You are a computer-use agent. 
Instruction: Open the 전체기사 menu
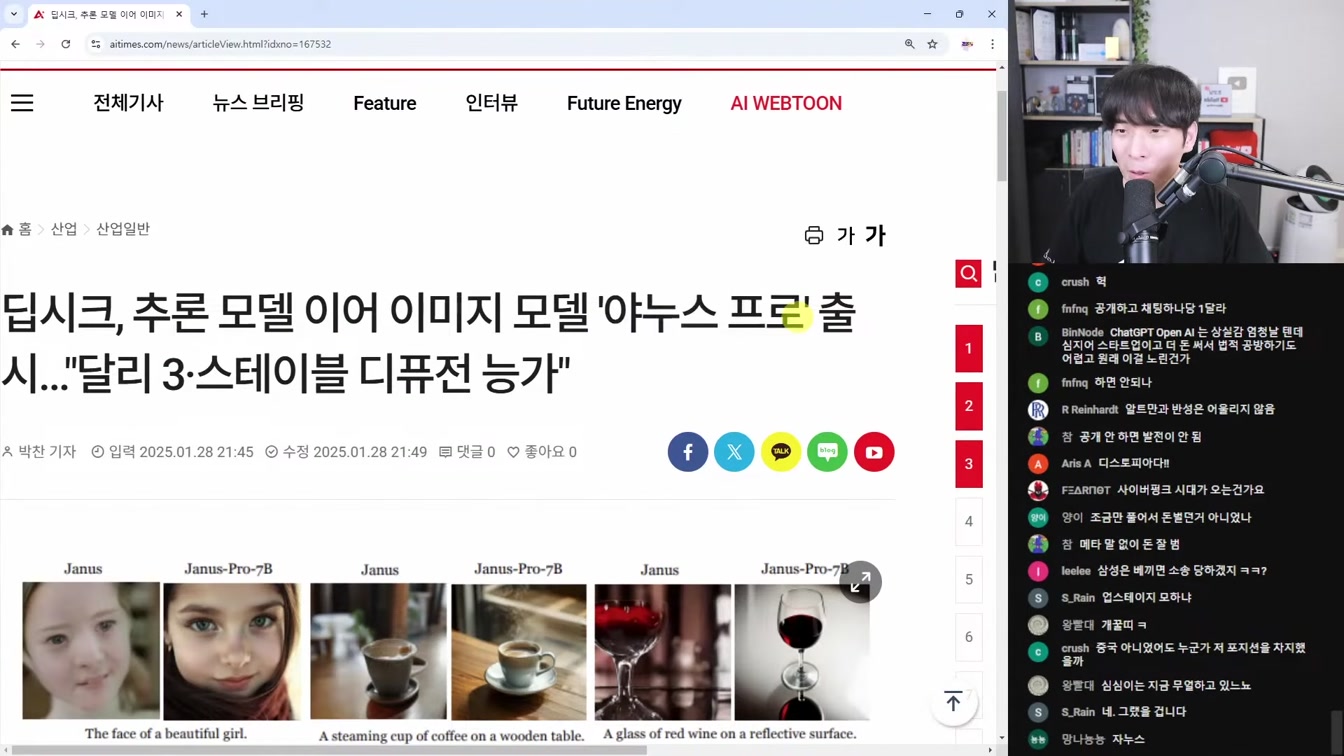pos(128,103)
